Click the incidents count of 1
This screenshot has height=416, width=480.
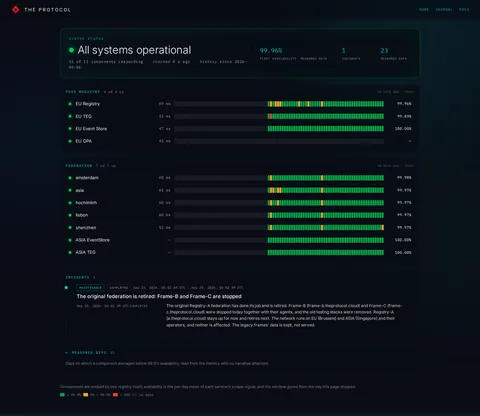(x=344, y=50)
